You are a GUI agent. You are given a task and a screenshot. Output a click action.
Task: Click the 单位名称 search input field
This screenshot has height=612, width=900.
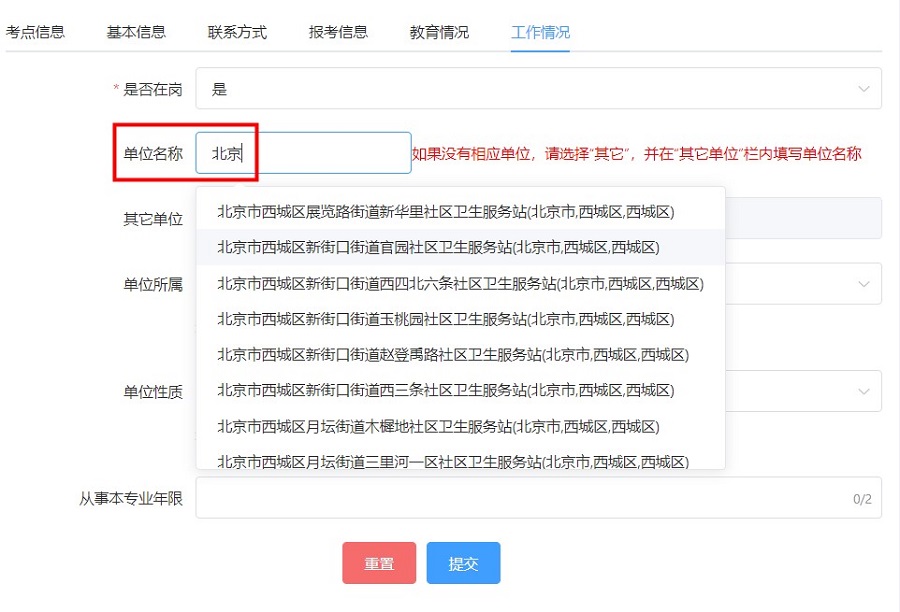pyautogui.click(x=304, y=153)
